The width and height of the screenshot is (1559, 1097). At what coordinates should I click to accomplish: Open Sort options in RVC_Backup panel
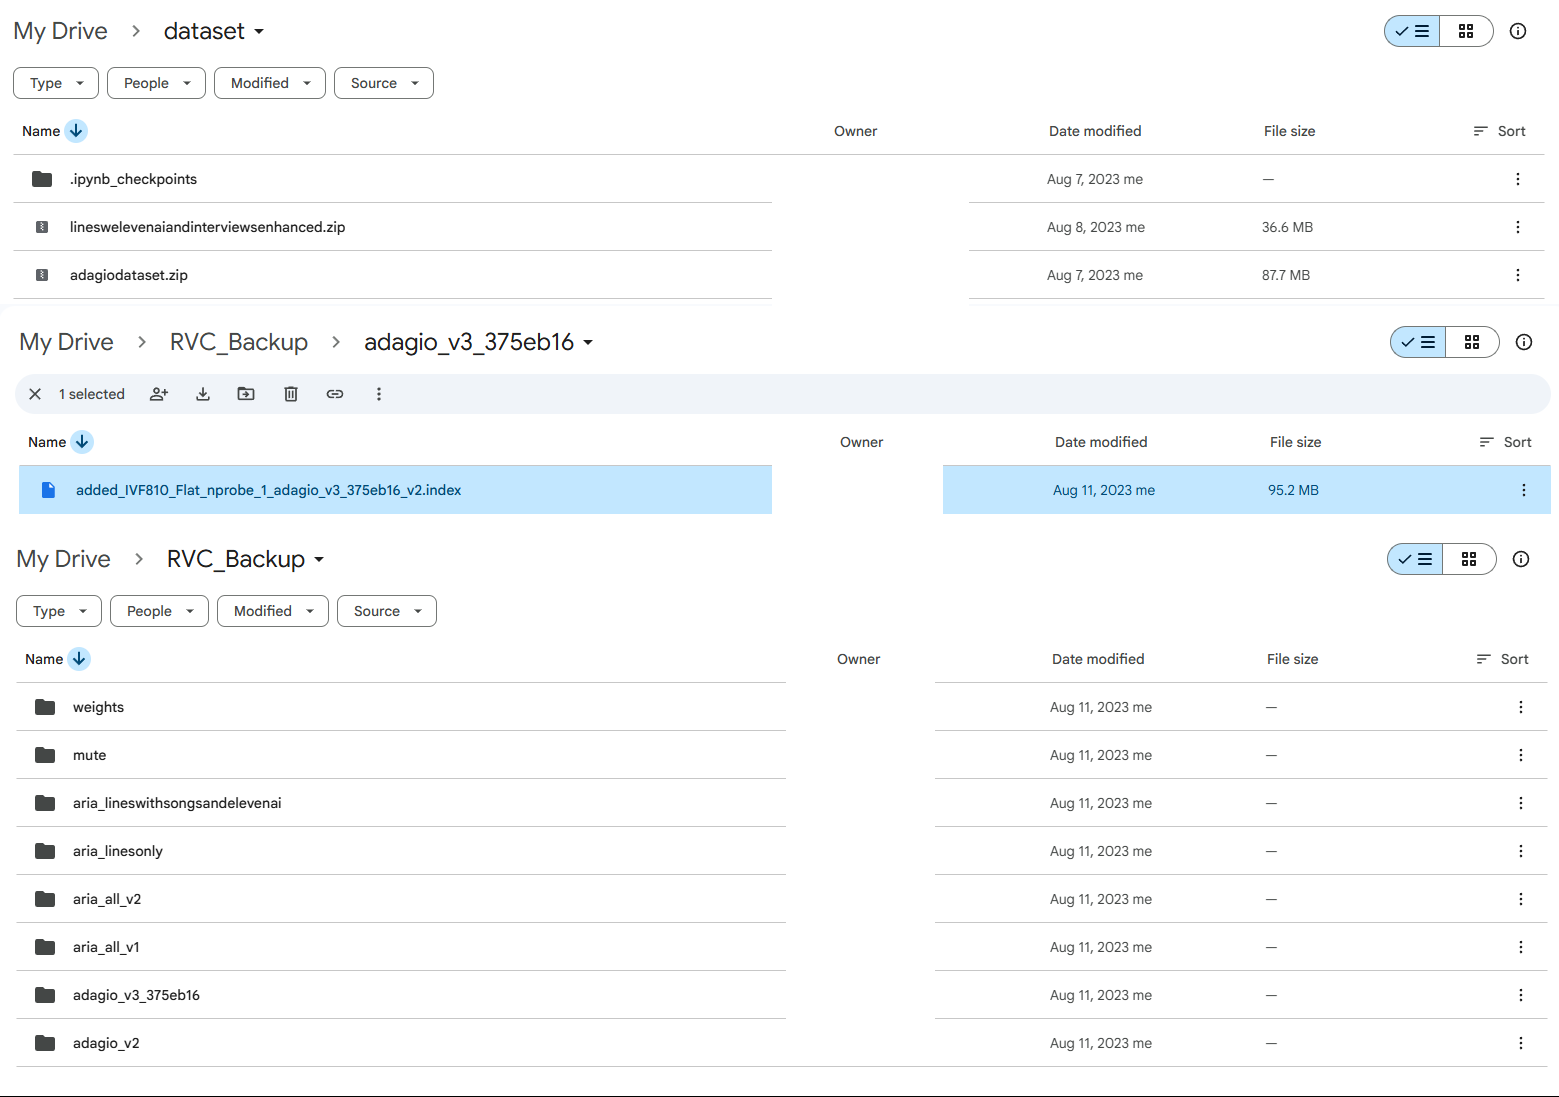coord(1502,659)
